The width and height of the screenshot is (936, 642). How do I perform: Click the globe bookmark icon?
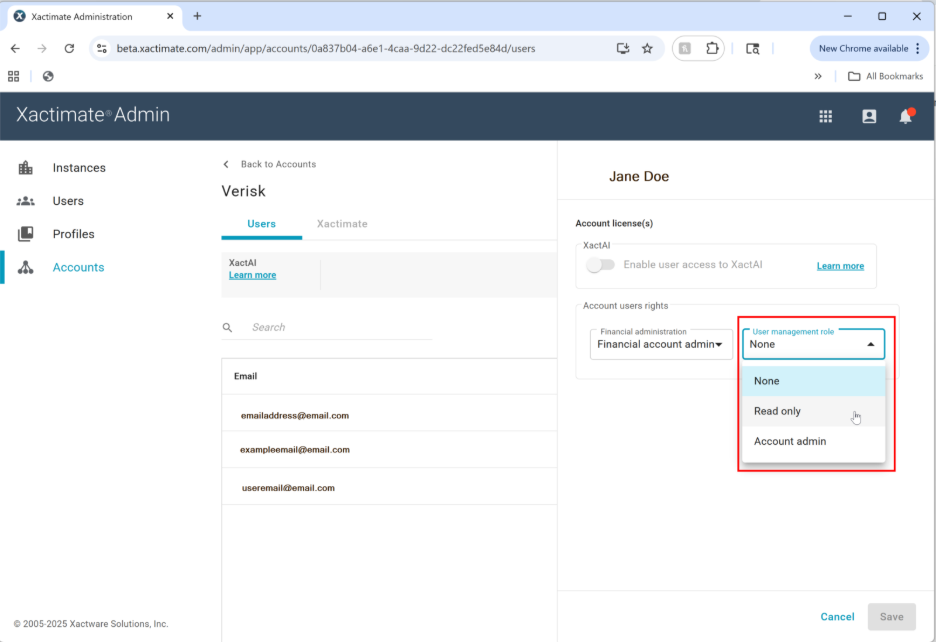pyautogui.click(x=48, y=76)
